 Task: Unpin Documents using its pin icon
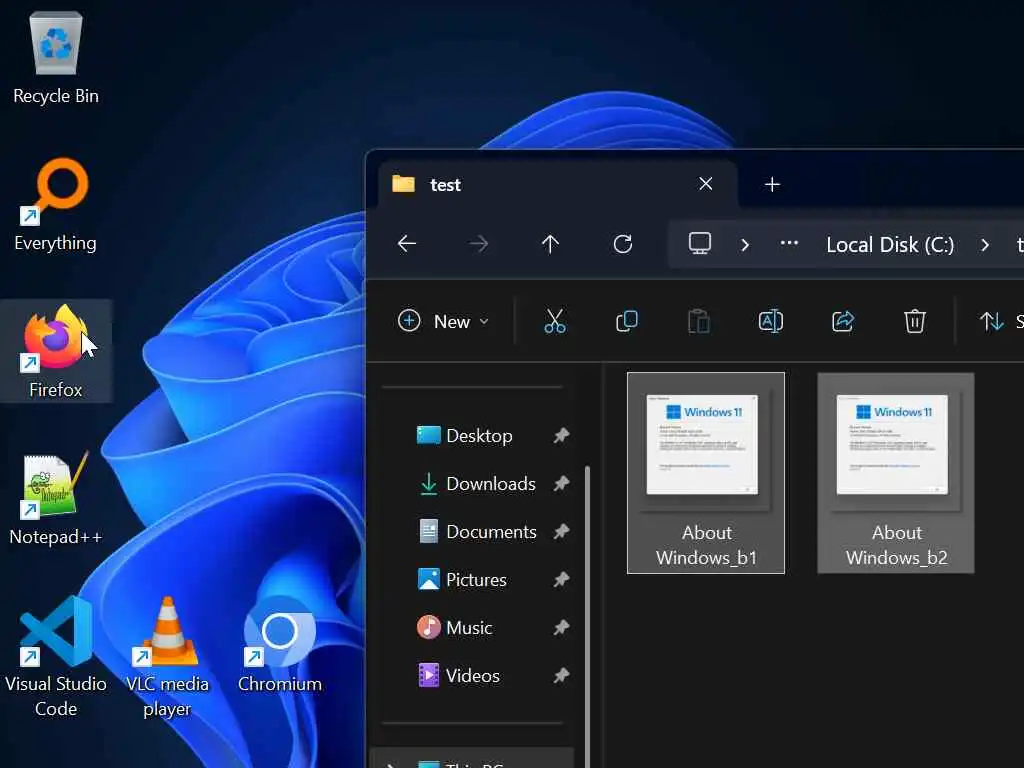click(x=562, y=532)
